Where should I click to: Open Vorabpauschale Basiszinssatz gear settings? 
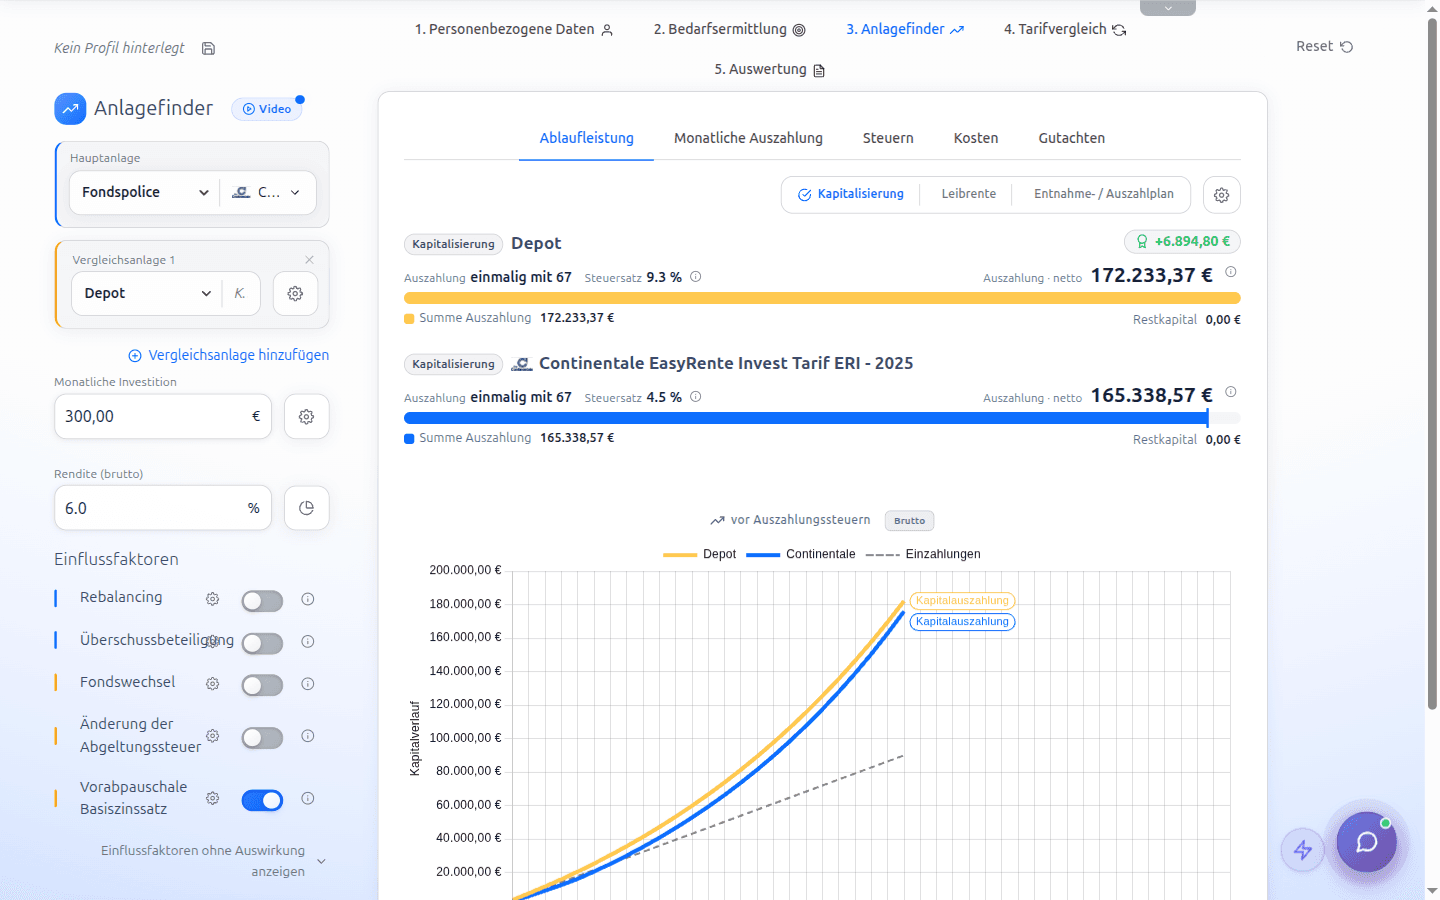[x=212, y=798]
